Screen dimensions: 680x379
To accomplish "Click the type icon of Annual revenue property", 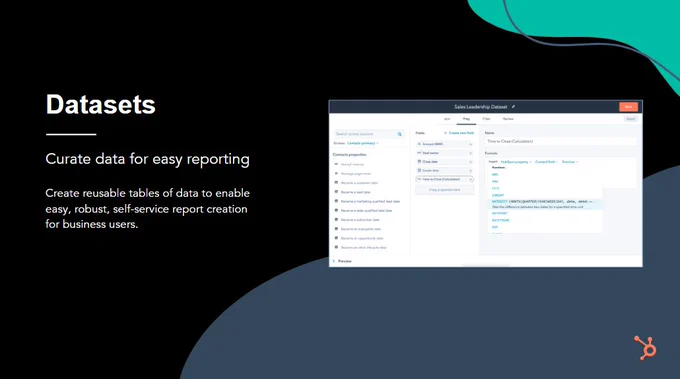I will coord(336,164).
